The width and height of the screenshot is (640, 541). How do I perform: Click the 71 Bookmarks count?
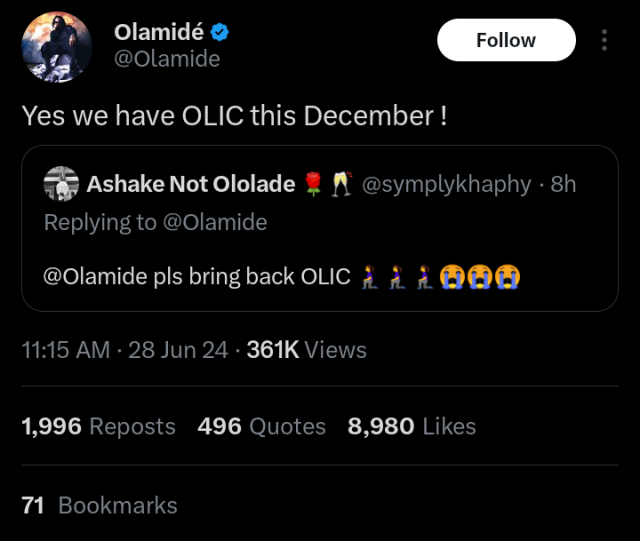click(x=99, y=505)
